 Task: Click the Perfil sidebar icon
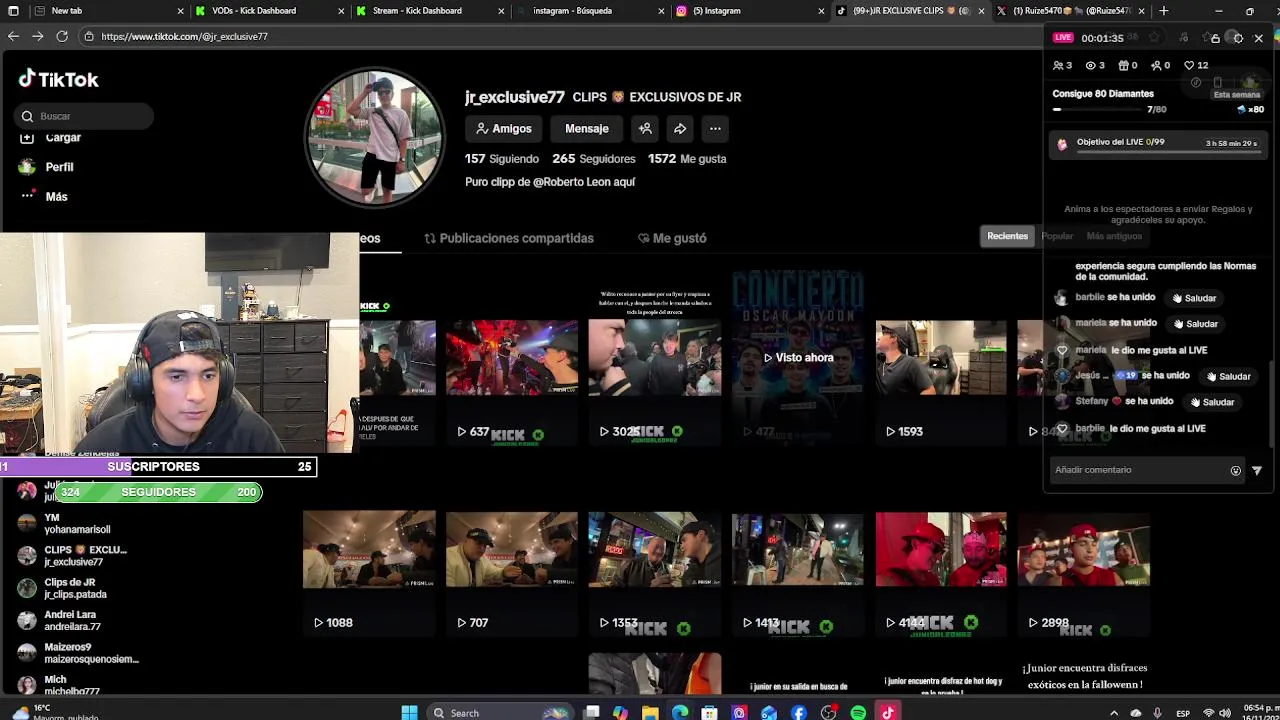click(27, 167)
